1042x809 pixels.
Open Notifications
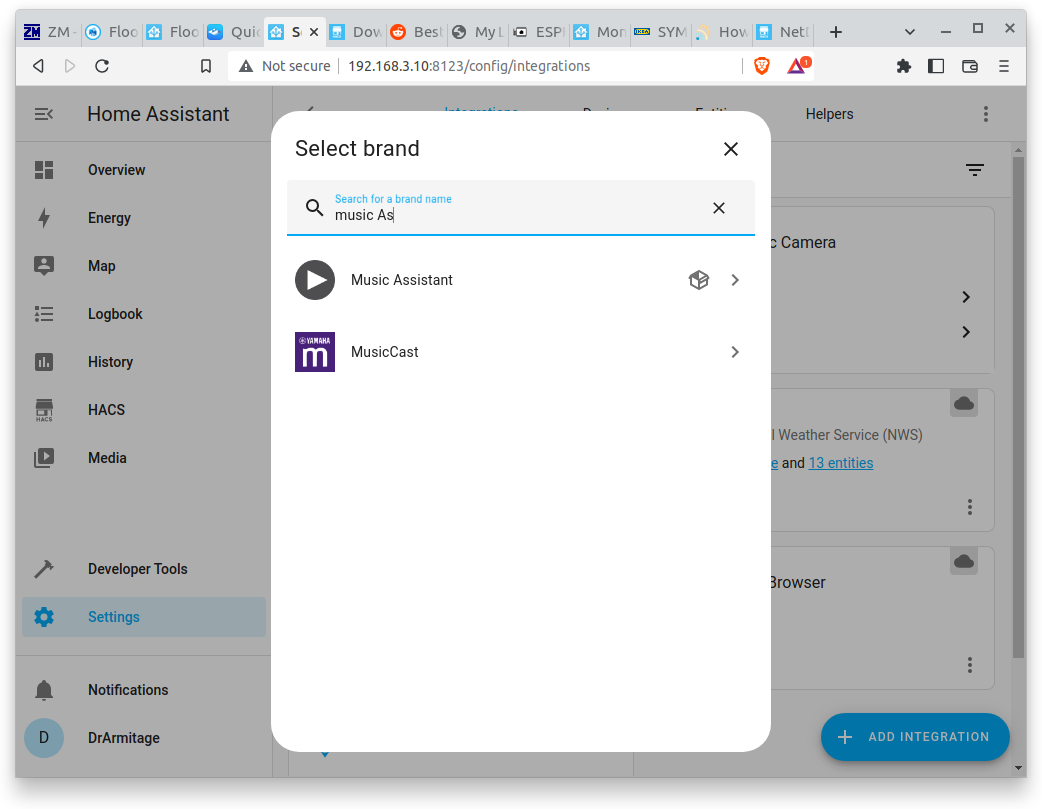pos(144,690)
